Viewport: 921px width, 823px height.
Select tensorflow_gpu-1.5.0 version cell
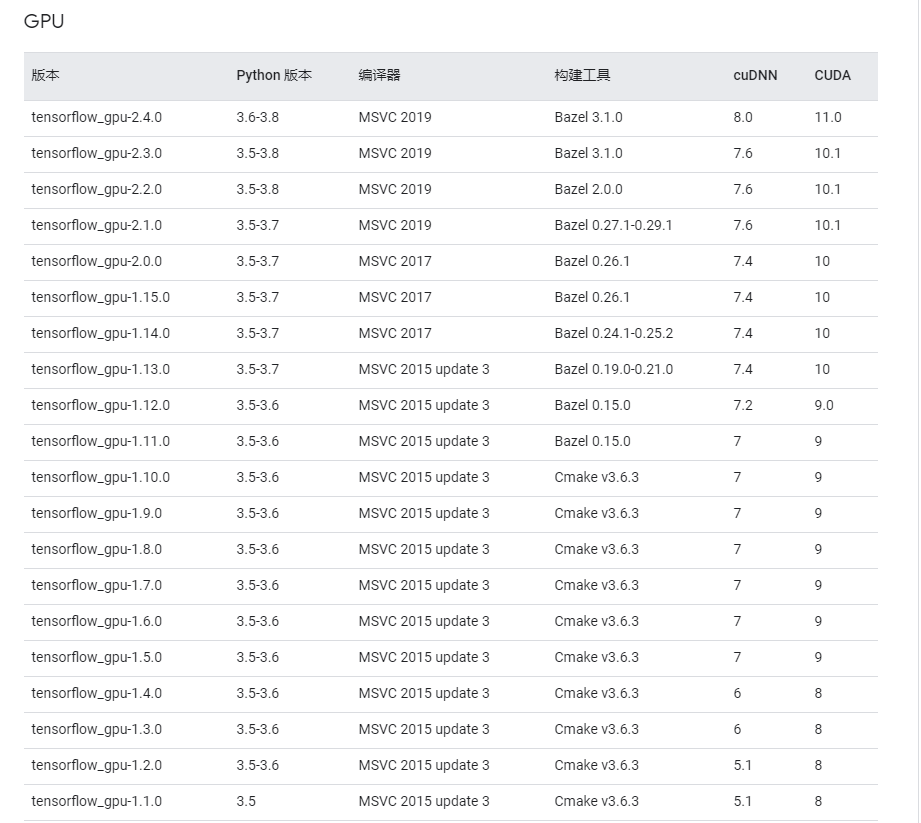click(x=96, y=657)
